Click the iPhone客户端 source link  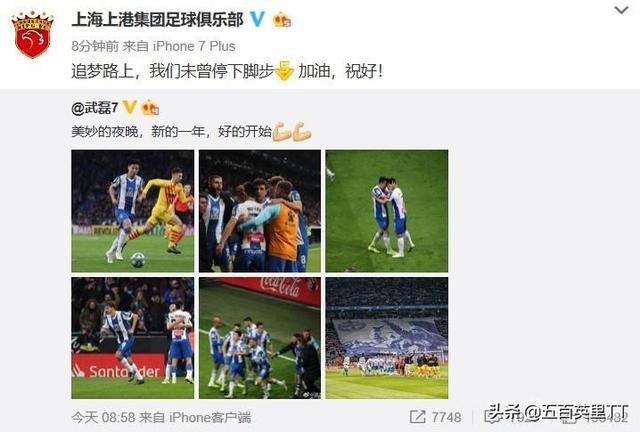click(x=210, y=417)
